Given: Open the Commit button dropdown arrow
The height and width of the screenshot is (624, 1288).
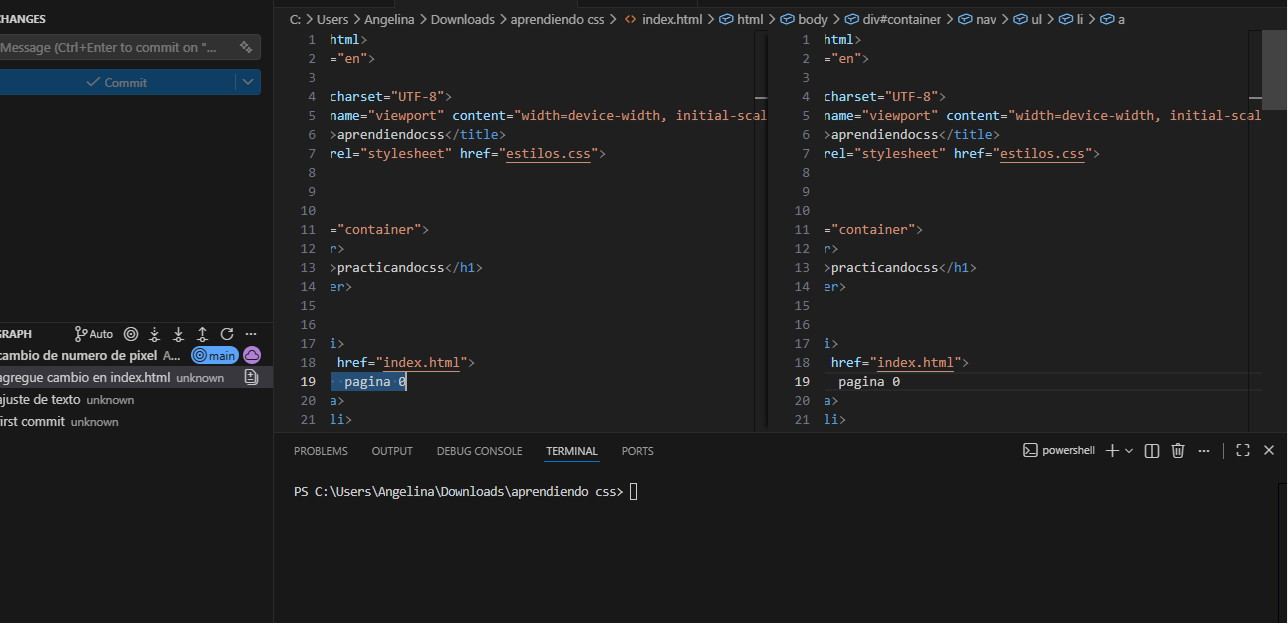Looking at the screenshot, I should (x=248, y=82).
